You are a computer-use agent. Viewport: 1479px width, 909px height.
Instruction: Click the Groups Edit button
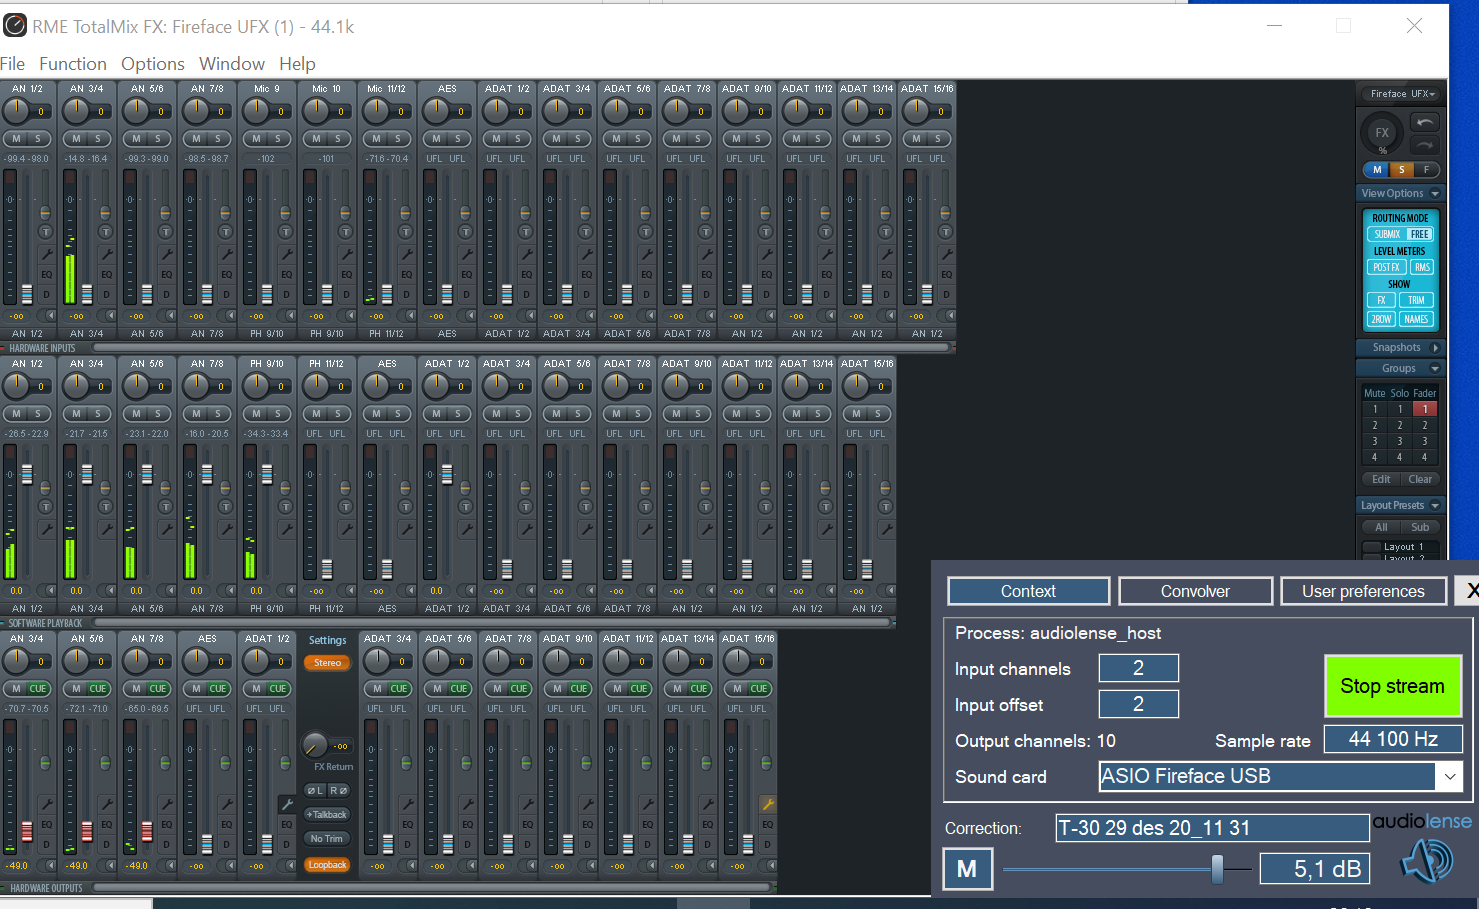click(x=1381, y=479)
